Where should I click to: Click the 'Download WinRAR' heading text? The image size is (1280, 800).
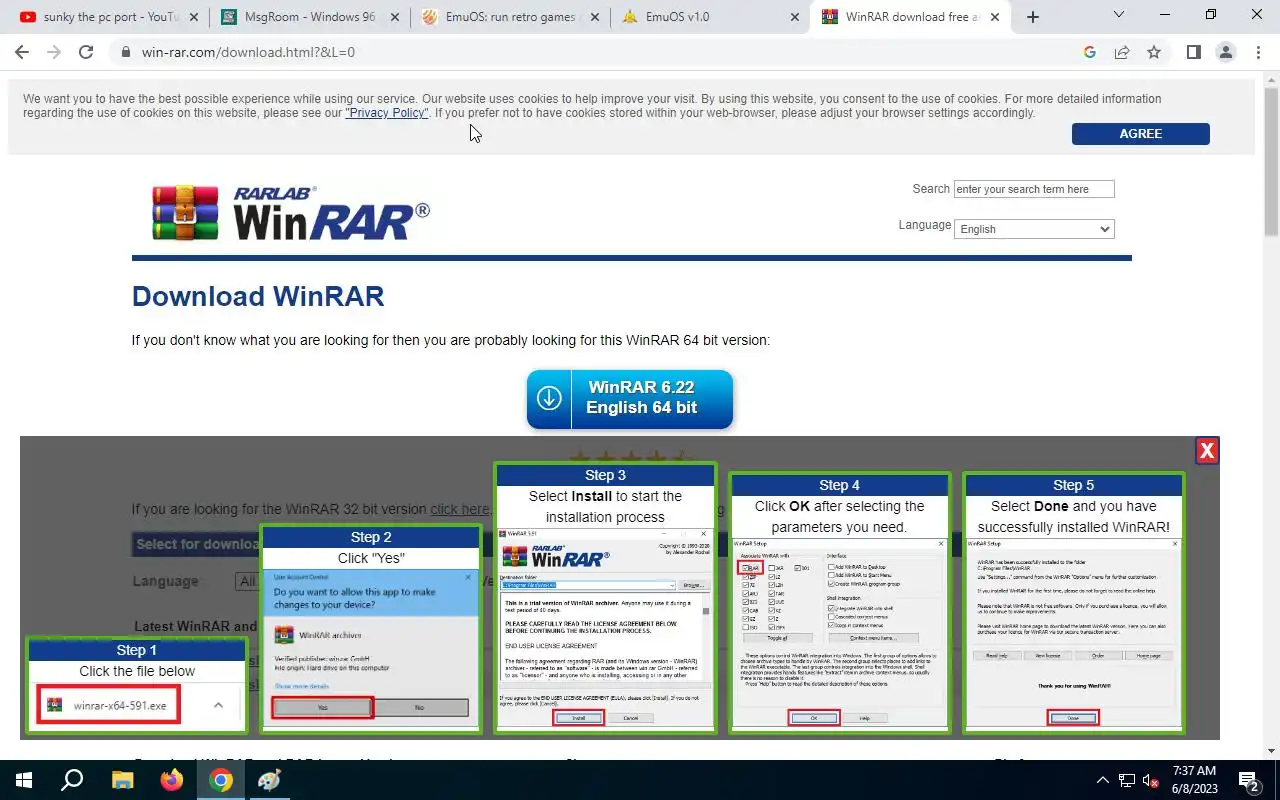258,297
